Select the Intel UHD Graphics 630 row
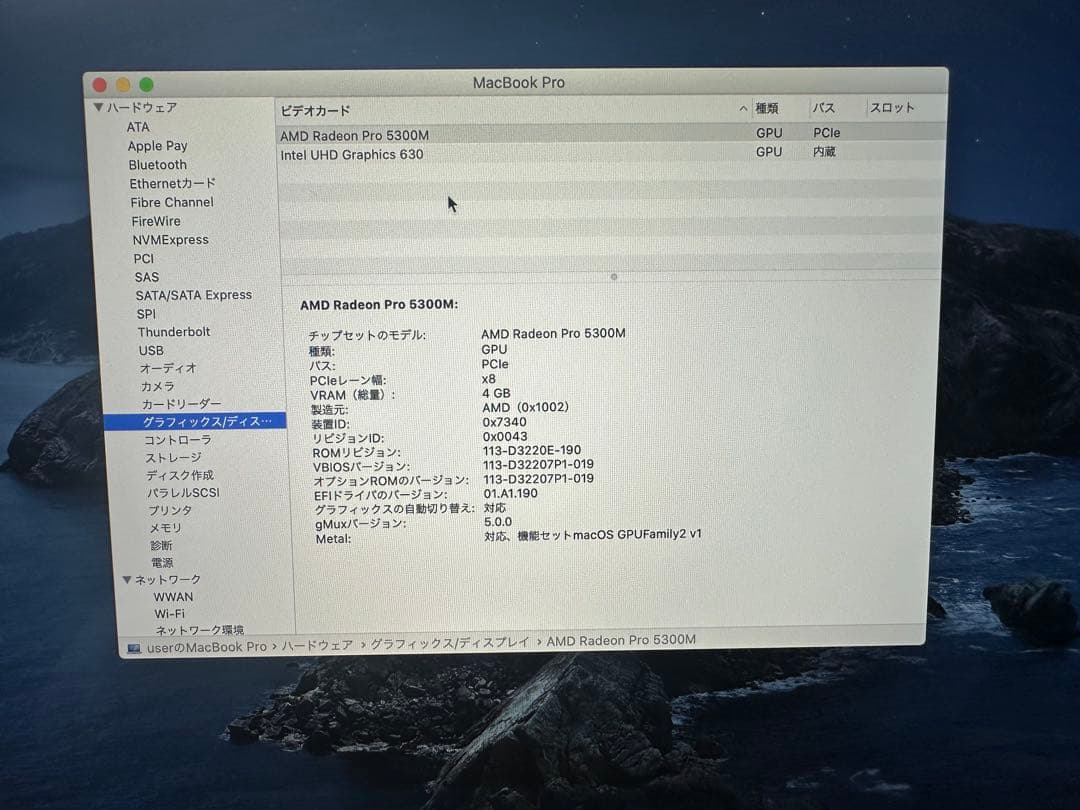1080x810 pixels. (x=350, y=154)
